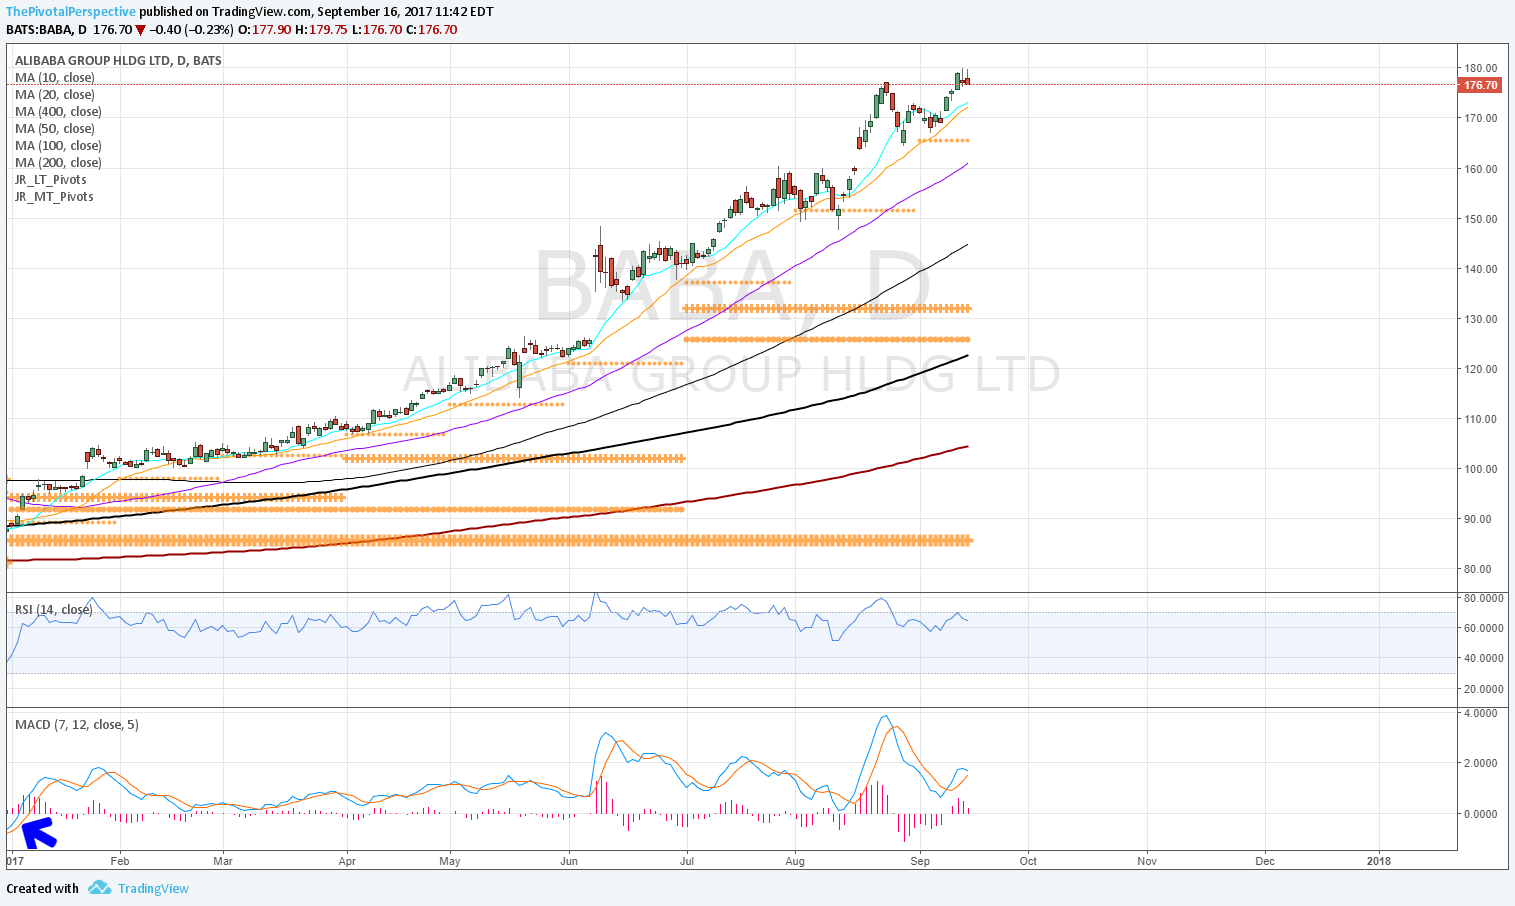Click the 2018 label on time axis
The width and height of the screenshot is (1515, 906).
coord(1379,861)
